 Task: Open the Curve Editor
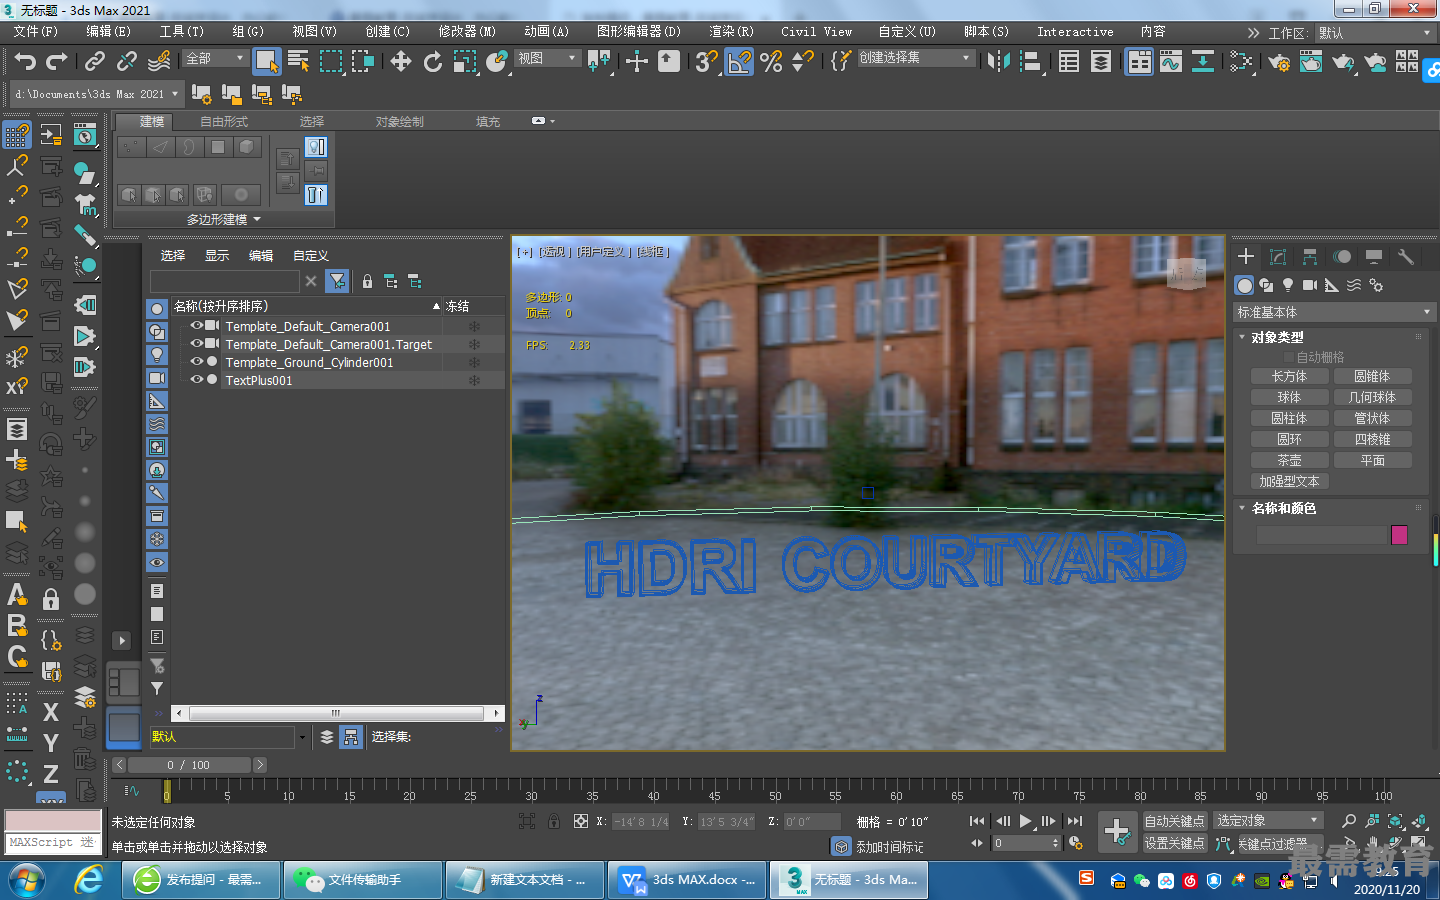coord(1171,61)
